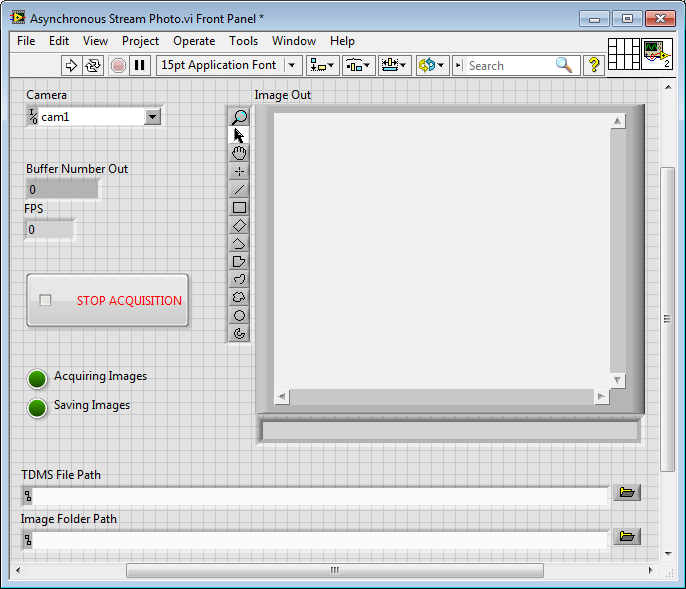Expand the Application Font dropdown
686x589 pixels.
point(292,65)
